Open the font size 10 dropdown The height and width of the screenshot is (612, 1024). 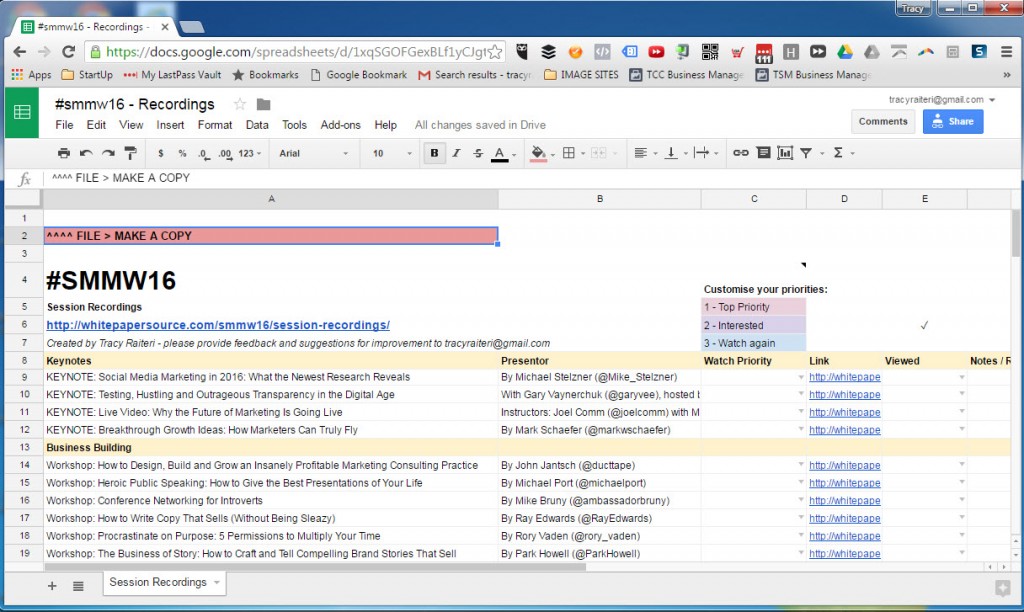tap(392, 153)
